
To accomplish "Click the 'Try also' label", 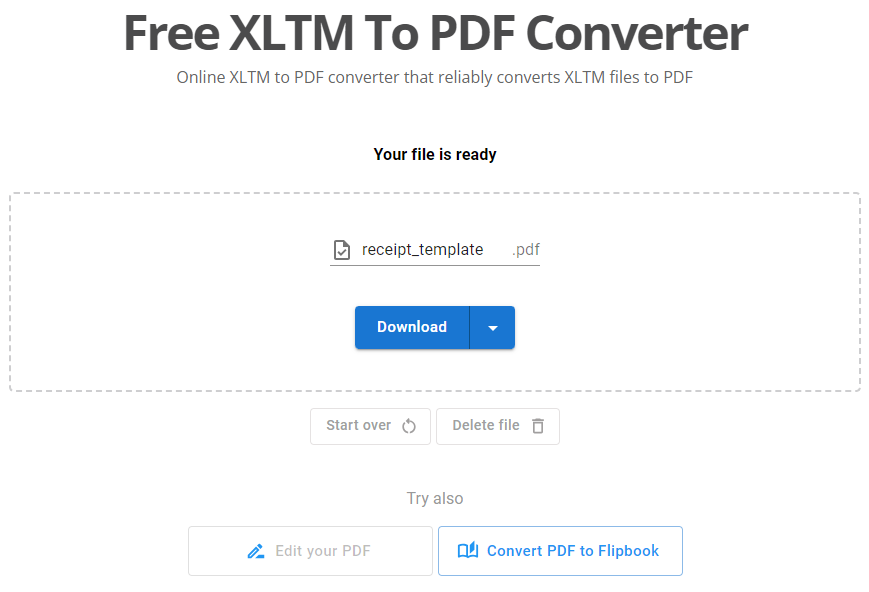I will coord(435,498).
